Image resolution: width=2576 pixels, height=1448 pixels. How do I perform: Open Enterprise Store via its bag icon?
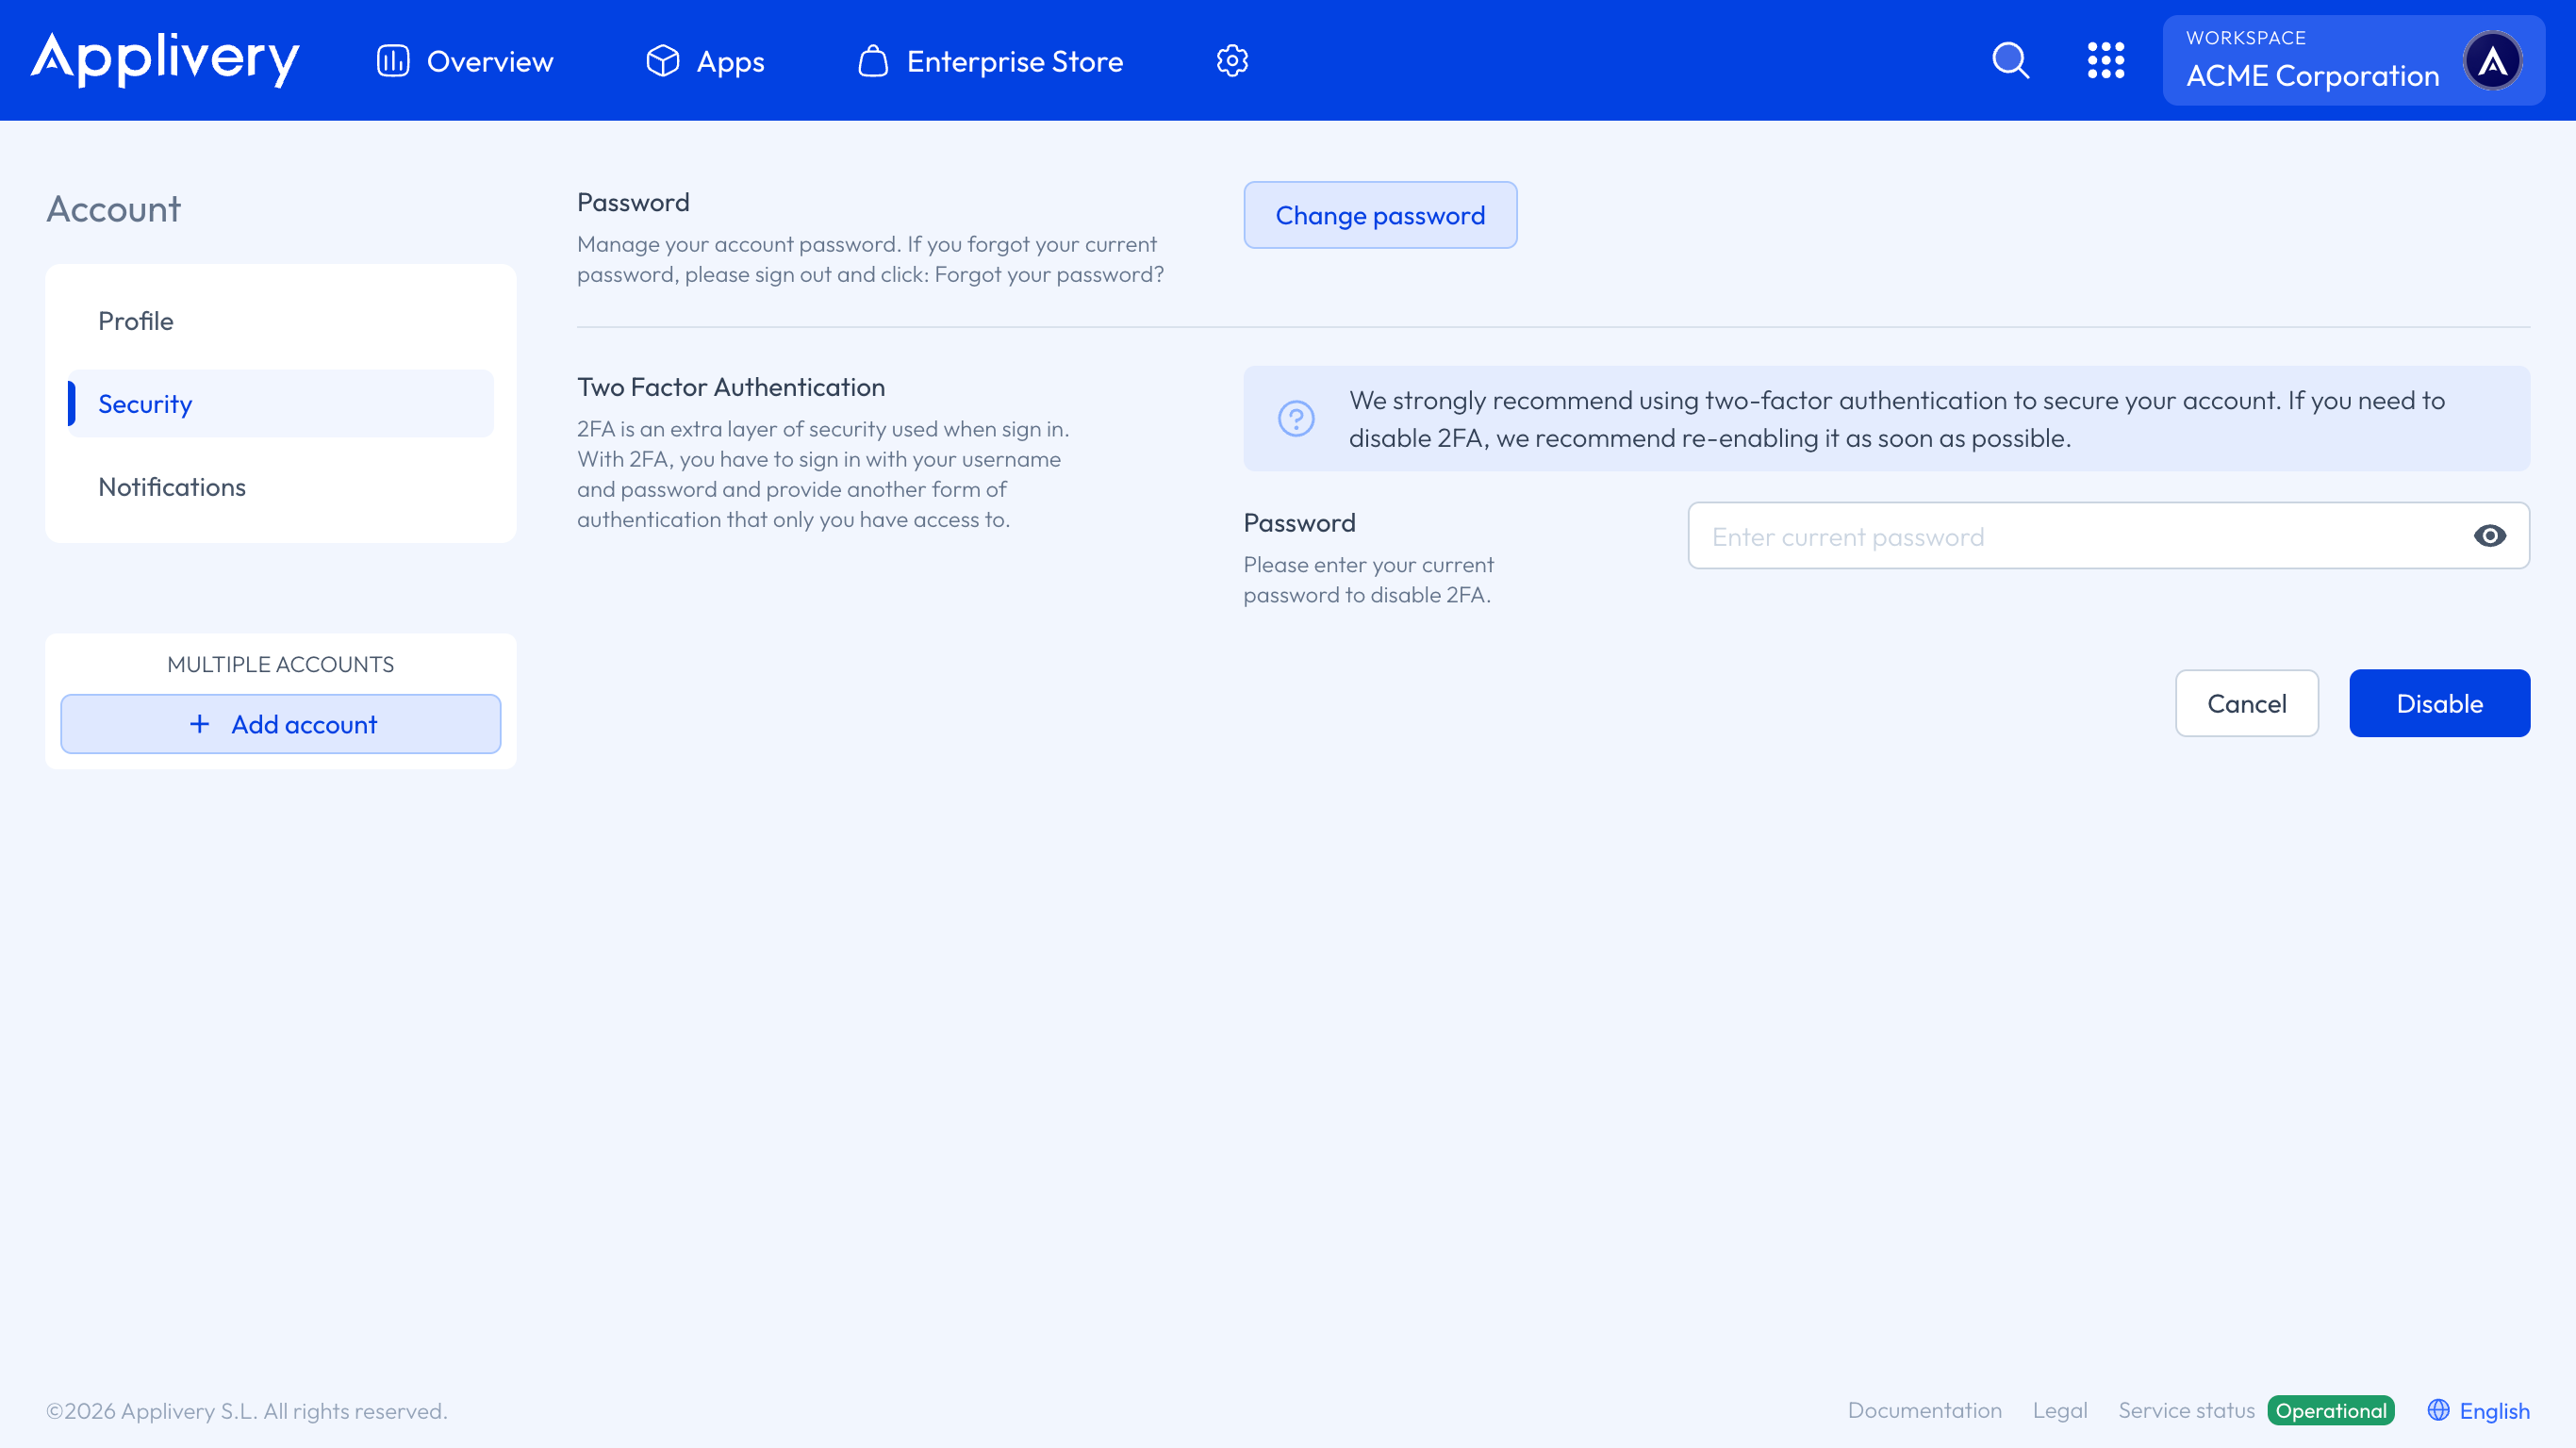872,60
